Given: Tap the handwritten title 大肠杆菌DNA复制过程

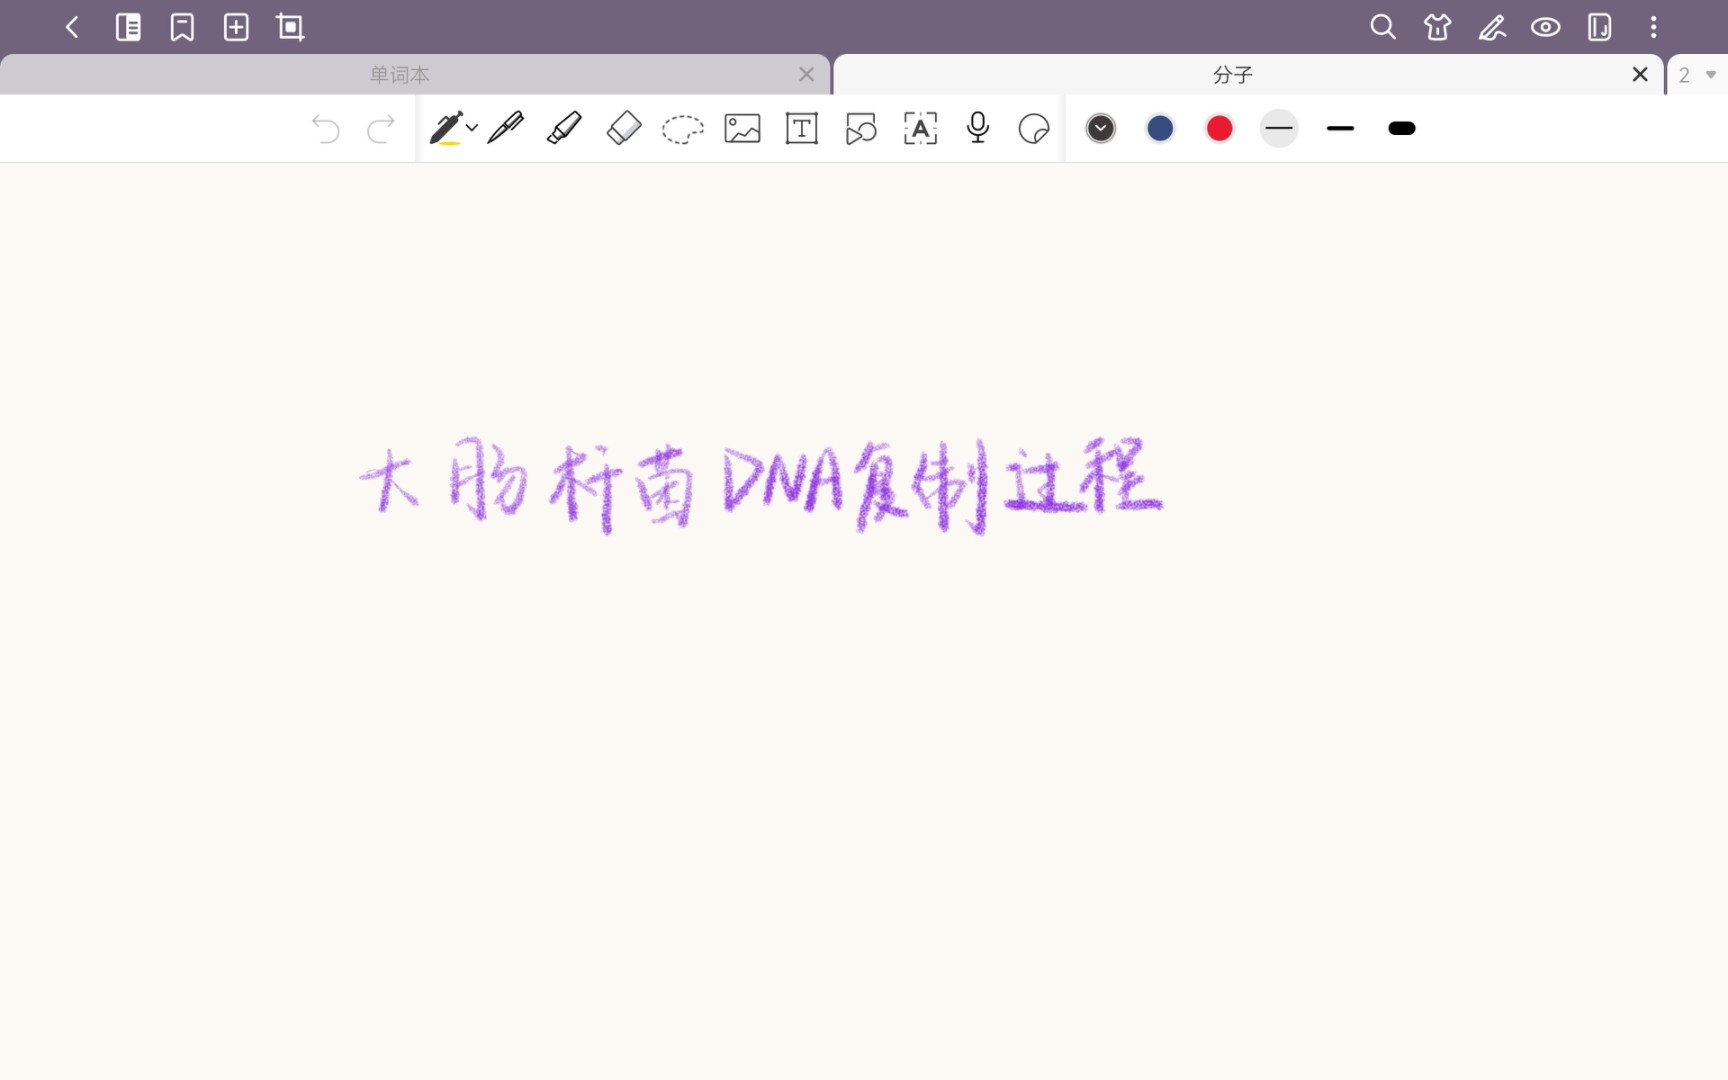Looking at the screenshot, I should [762, 486].
